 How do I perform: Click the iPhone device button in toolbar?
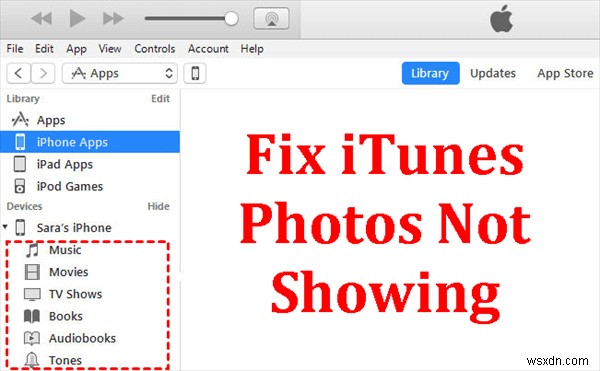[195, 73]
